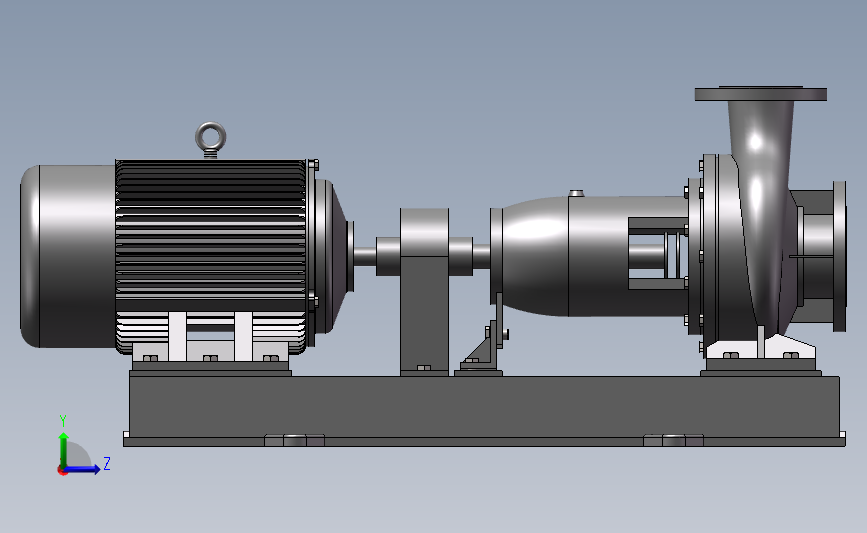The image size is (867, 533).
Task: Select the top discharge flange of pump
Action: pyautogui.click(x=760, y=94)
